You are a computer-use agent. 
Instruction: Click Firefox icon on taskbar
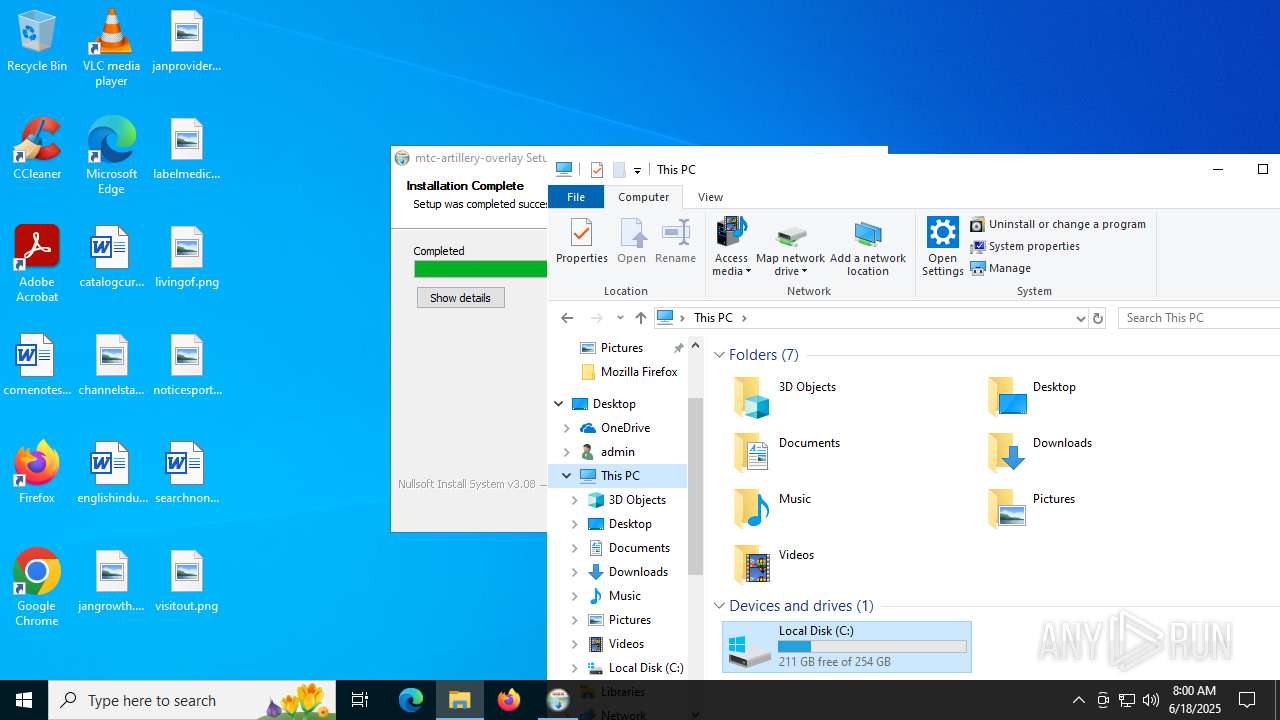click(509, 700)
